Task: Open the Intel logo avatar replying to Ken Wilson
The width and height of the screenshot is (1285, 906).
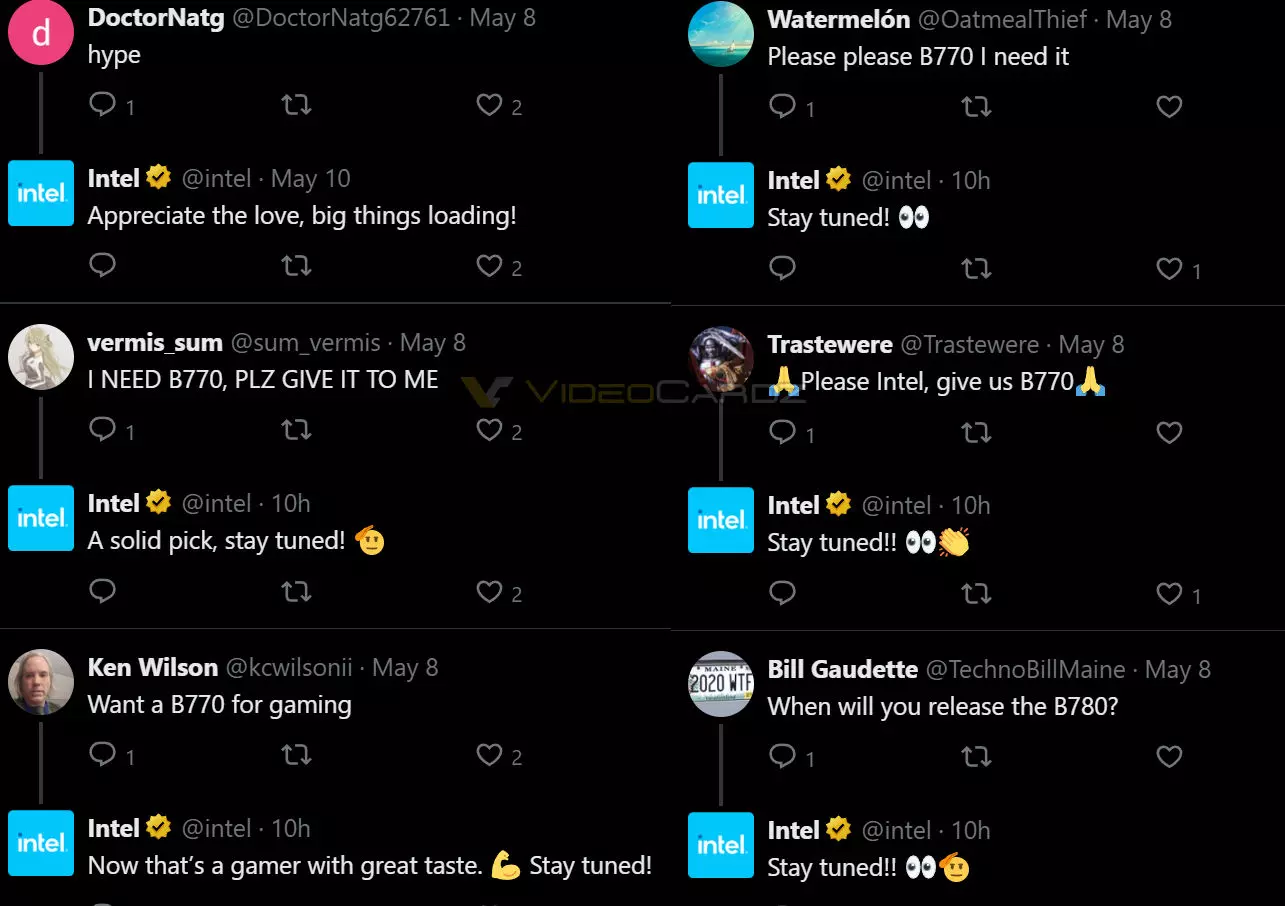Action: (41, 843)
